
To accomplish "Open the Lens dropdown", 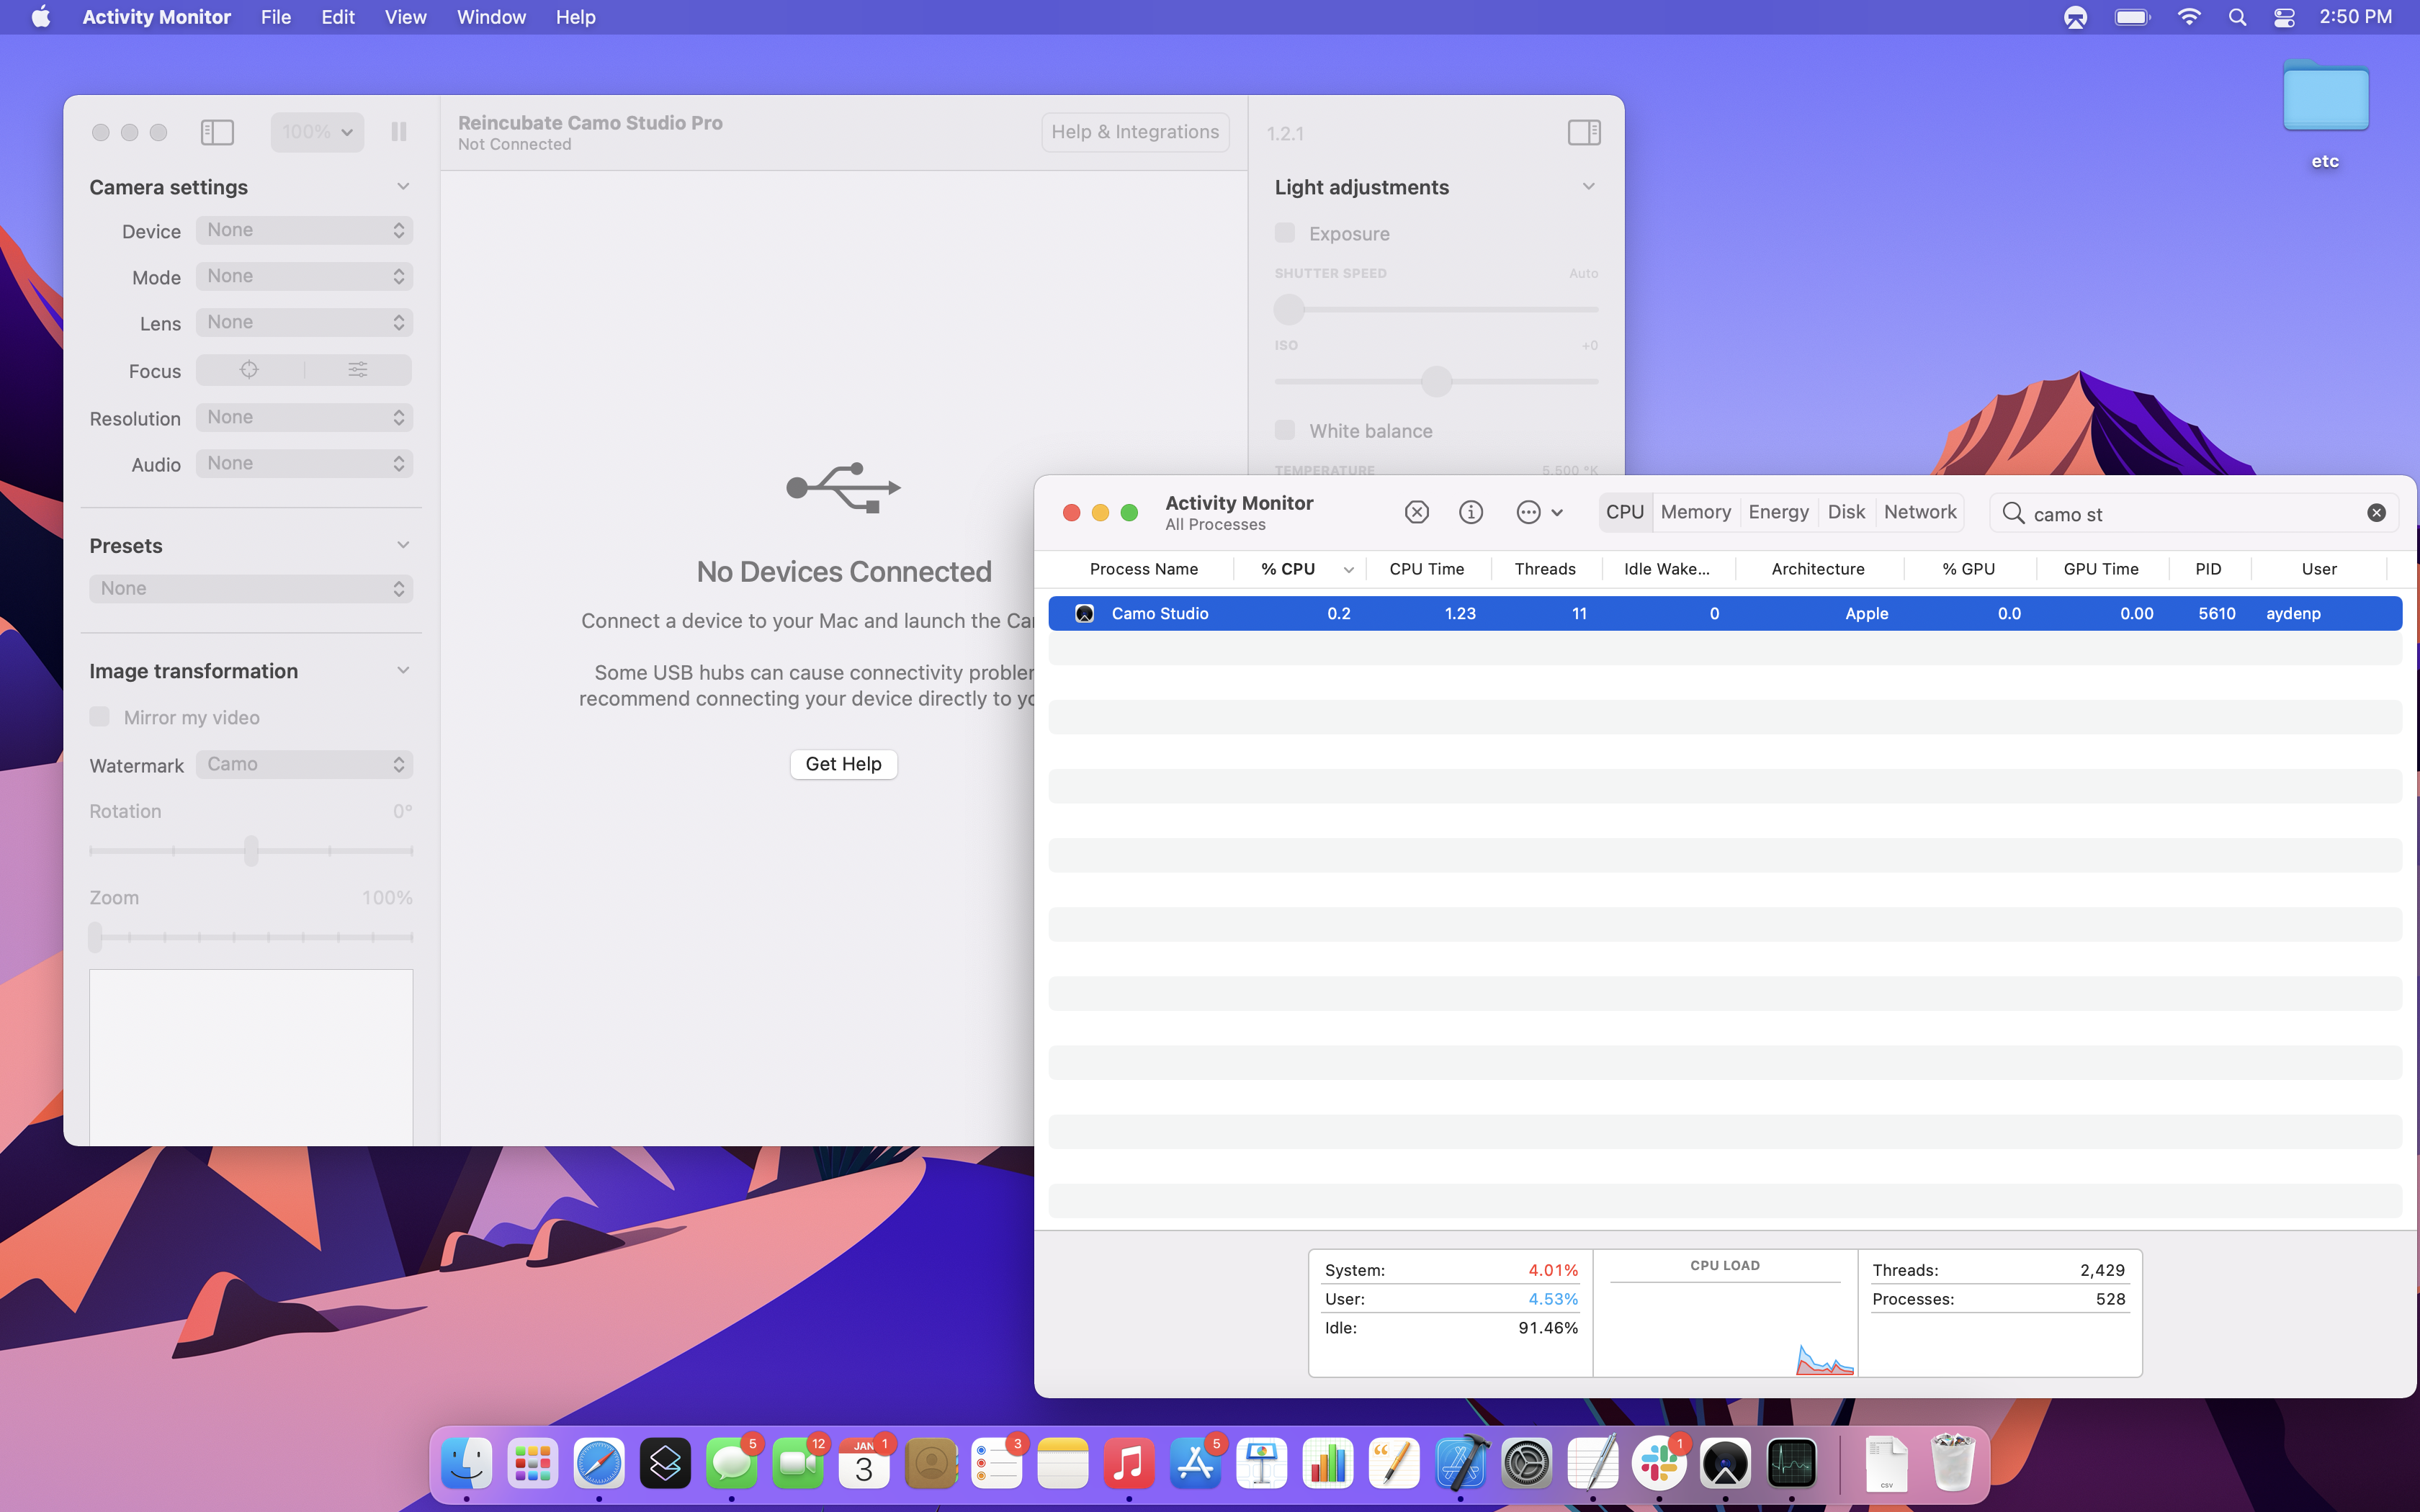I will coord(304,322).
